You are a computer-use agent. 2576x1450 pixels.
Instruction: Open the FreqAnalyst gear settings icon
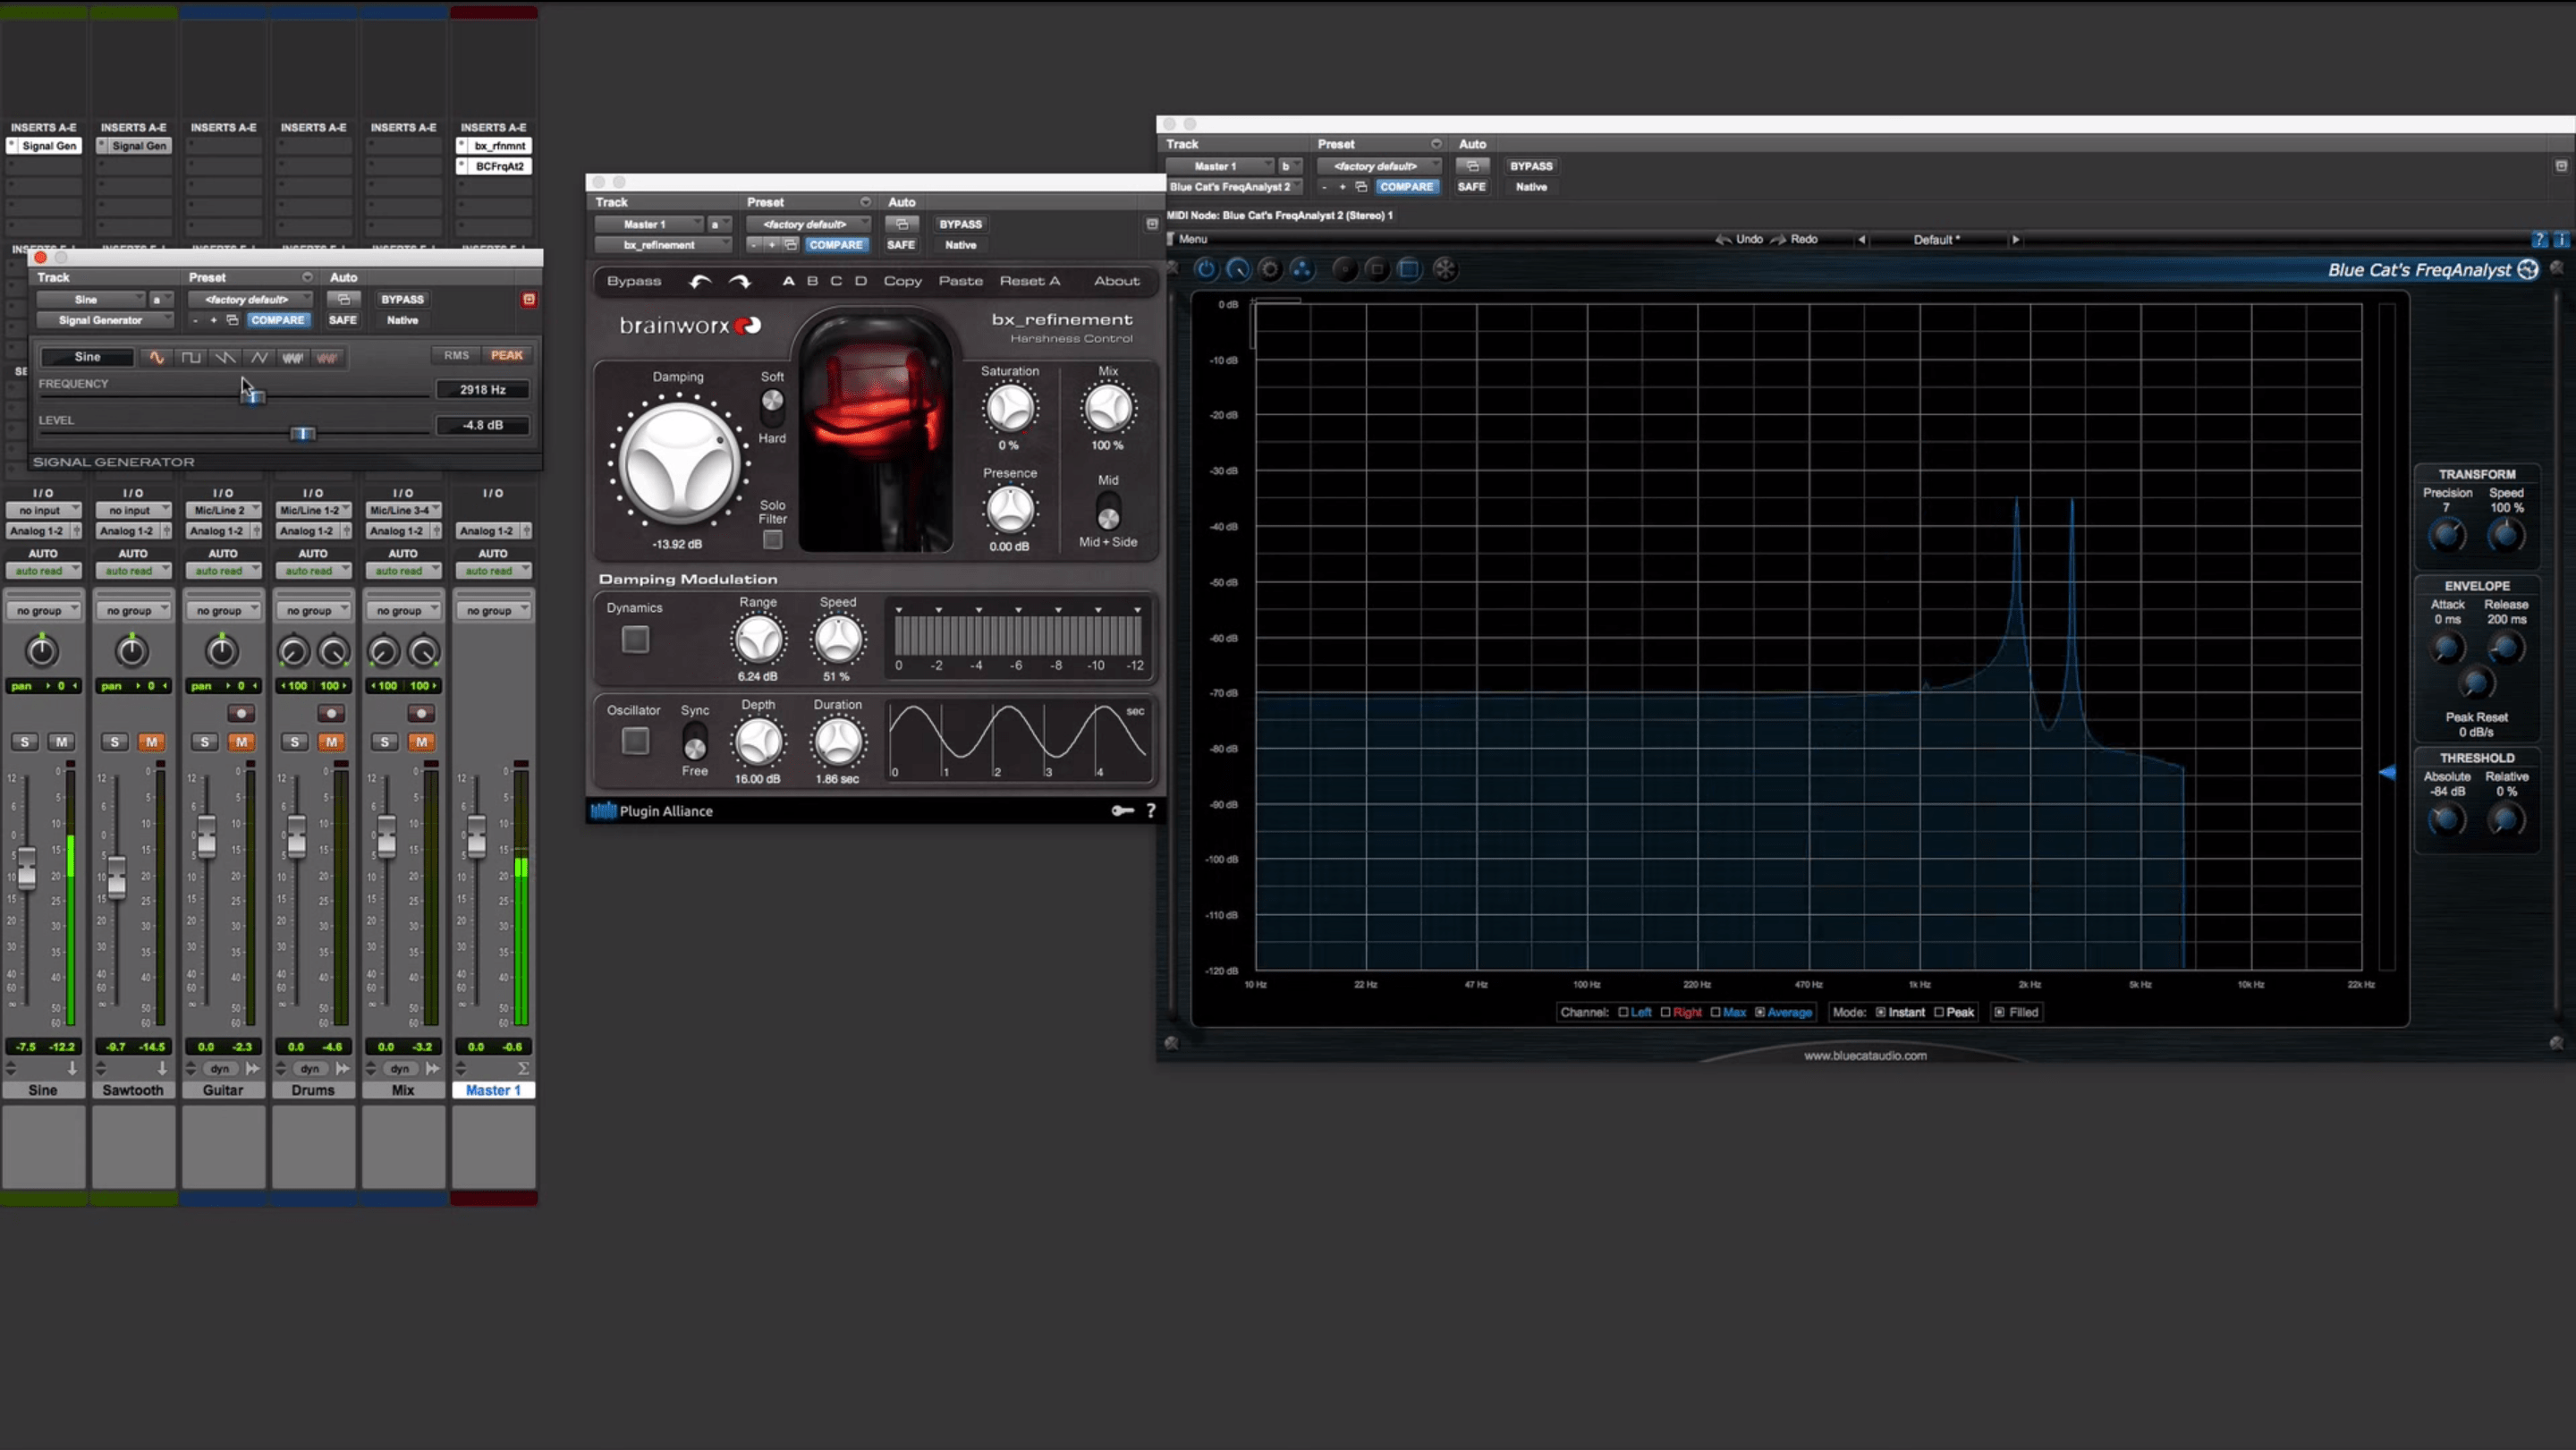pyautogui.click(x=1270, y=269)
